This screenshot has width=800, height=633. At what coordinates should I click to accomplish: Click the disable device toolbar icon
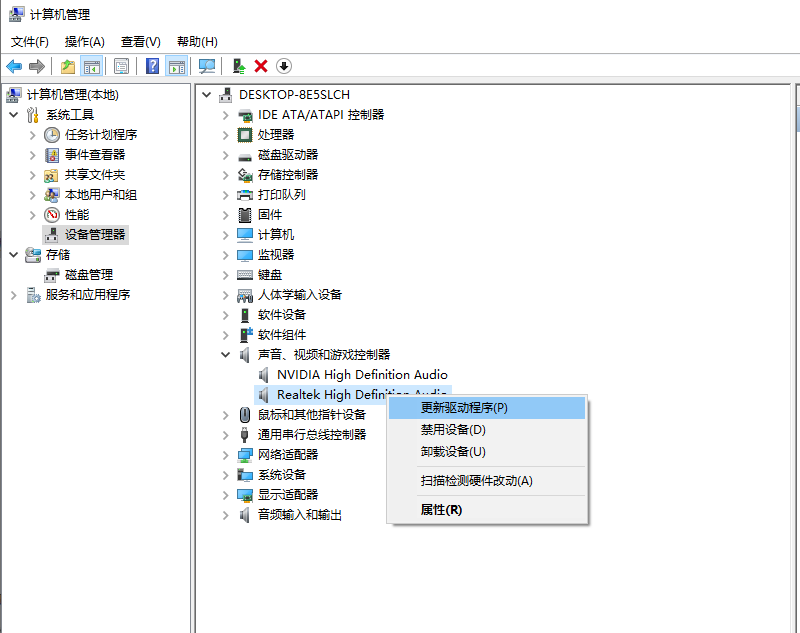pos(283,65)
